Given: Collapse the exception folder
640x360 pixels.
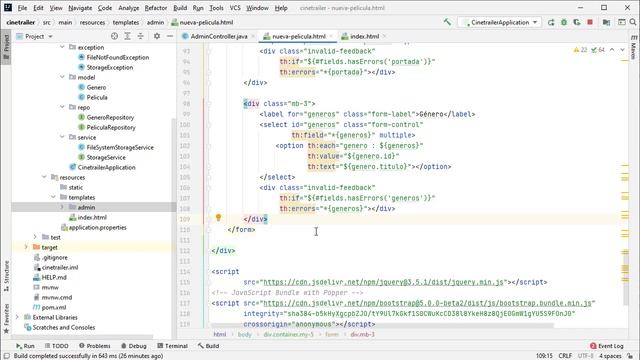Looking at the screenshot, I should (62, 47).
